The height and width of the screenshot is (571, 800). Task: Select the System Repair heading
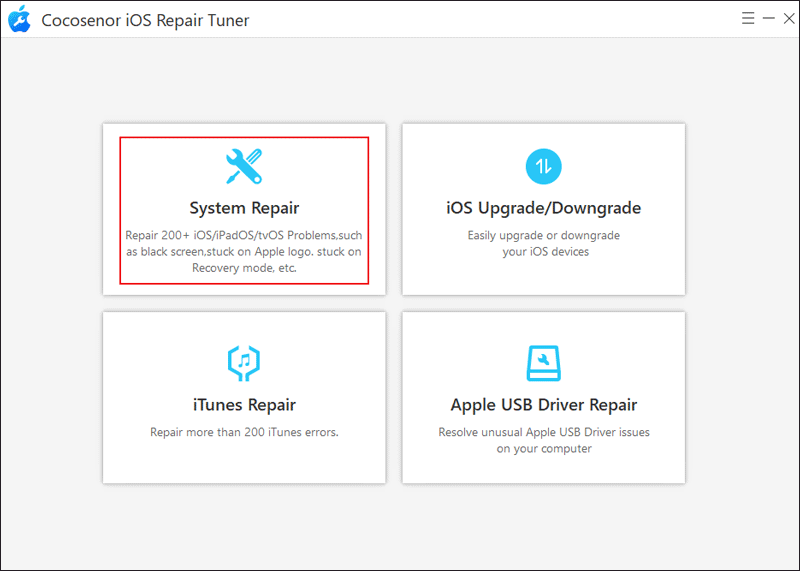pos(244,208)
